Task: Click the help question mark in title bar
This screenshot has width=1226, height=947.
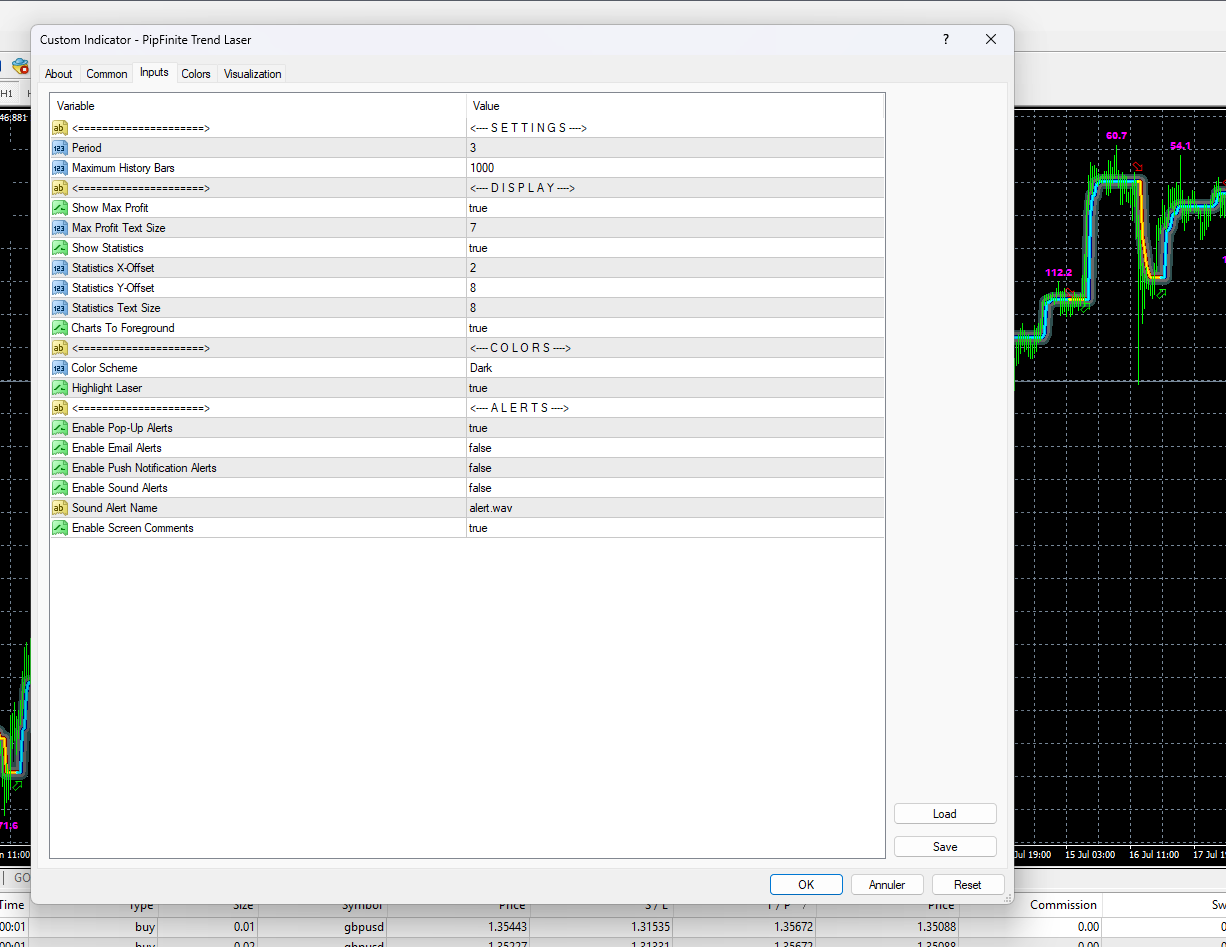Action: tap(946, 39)
